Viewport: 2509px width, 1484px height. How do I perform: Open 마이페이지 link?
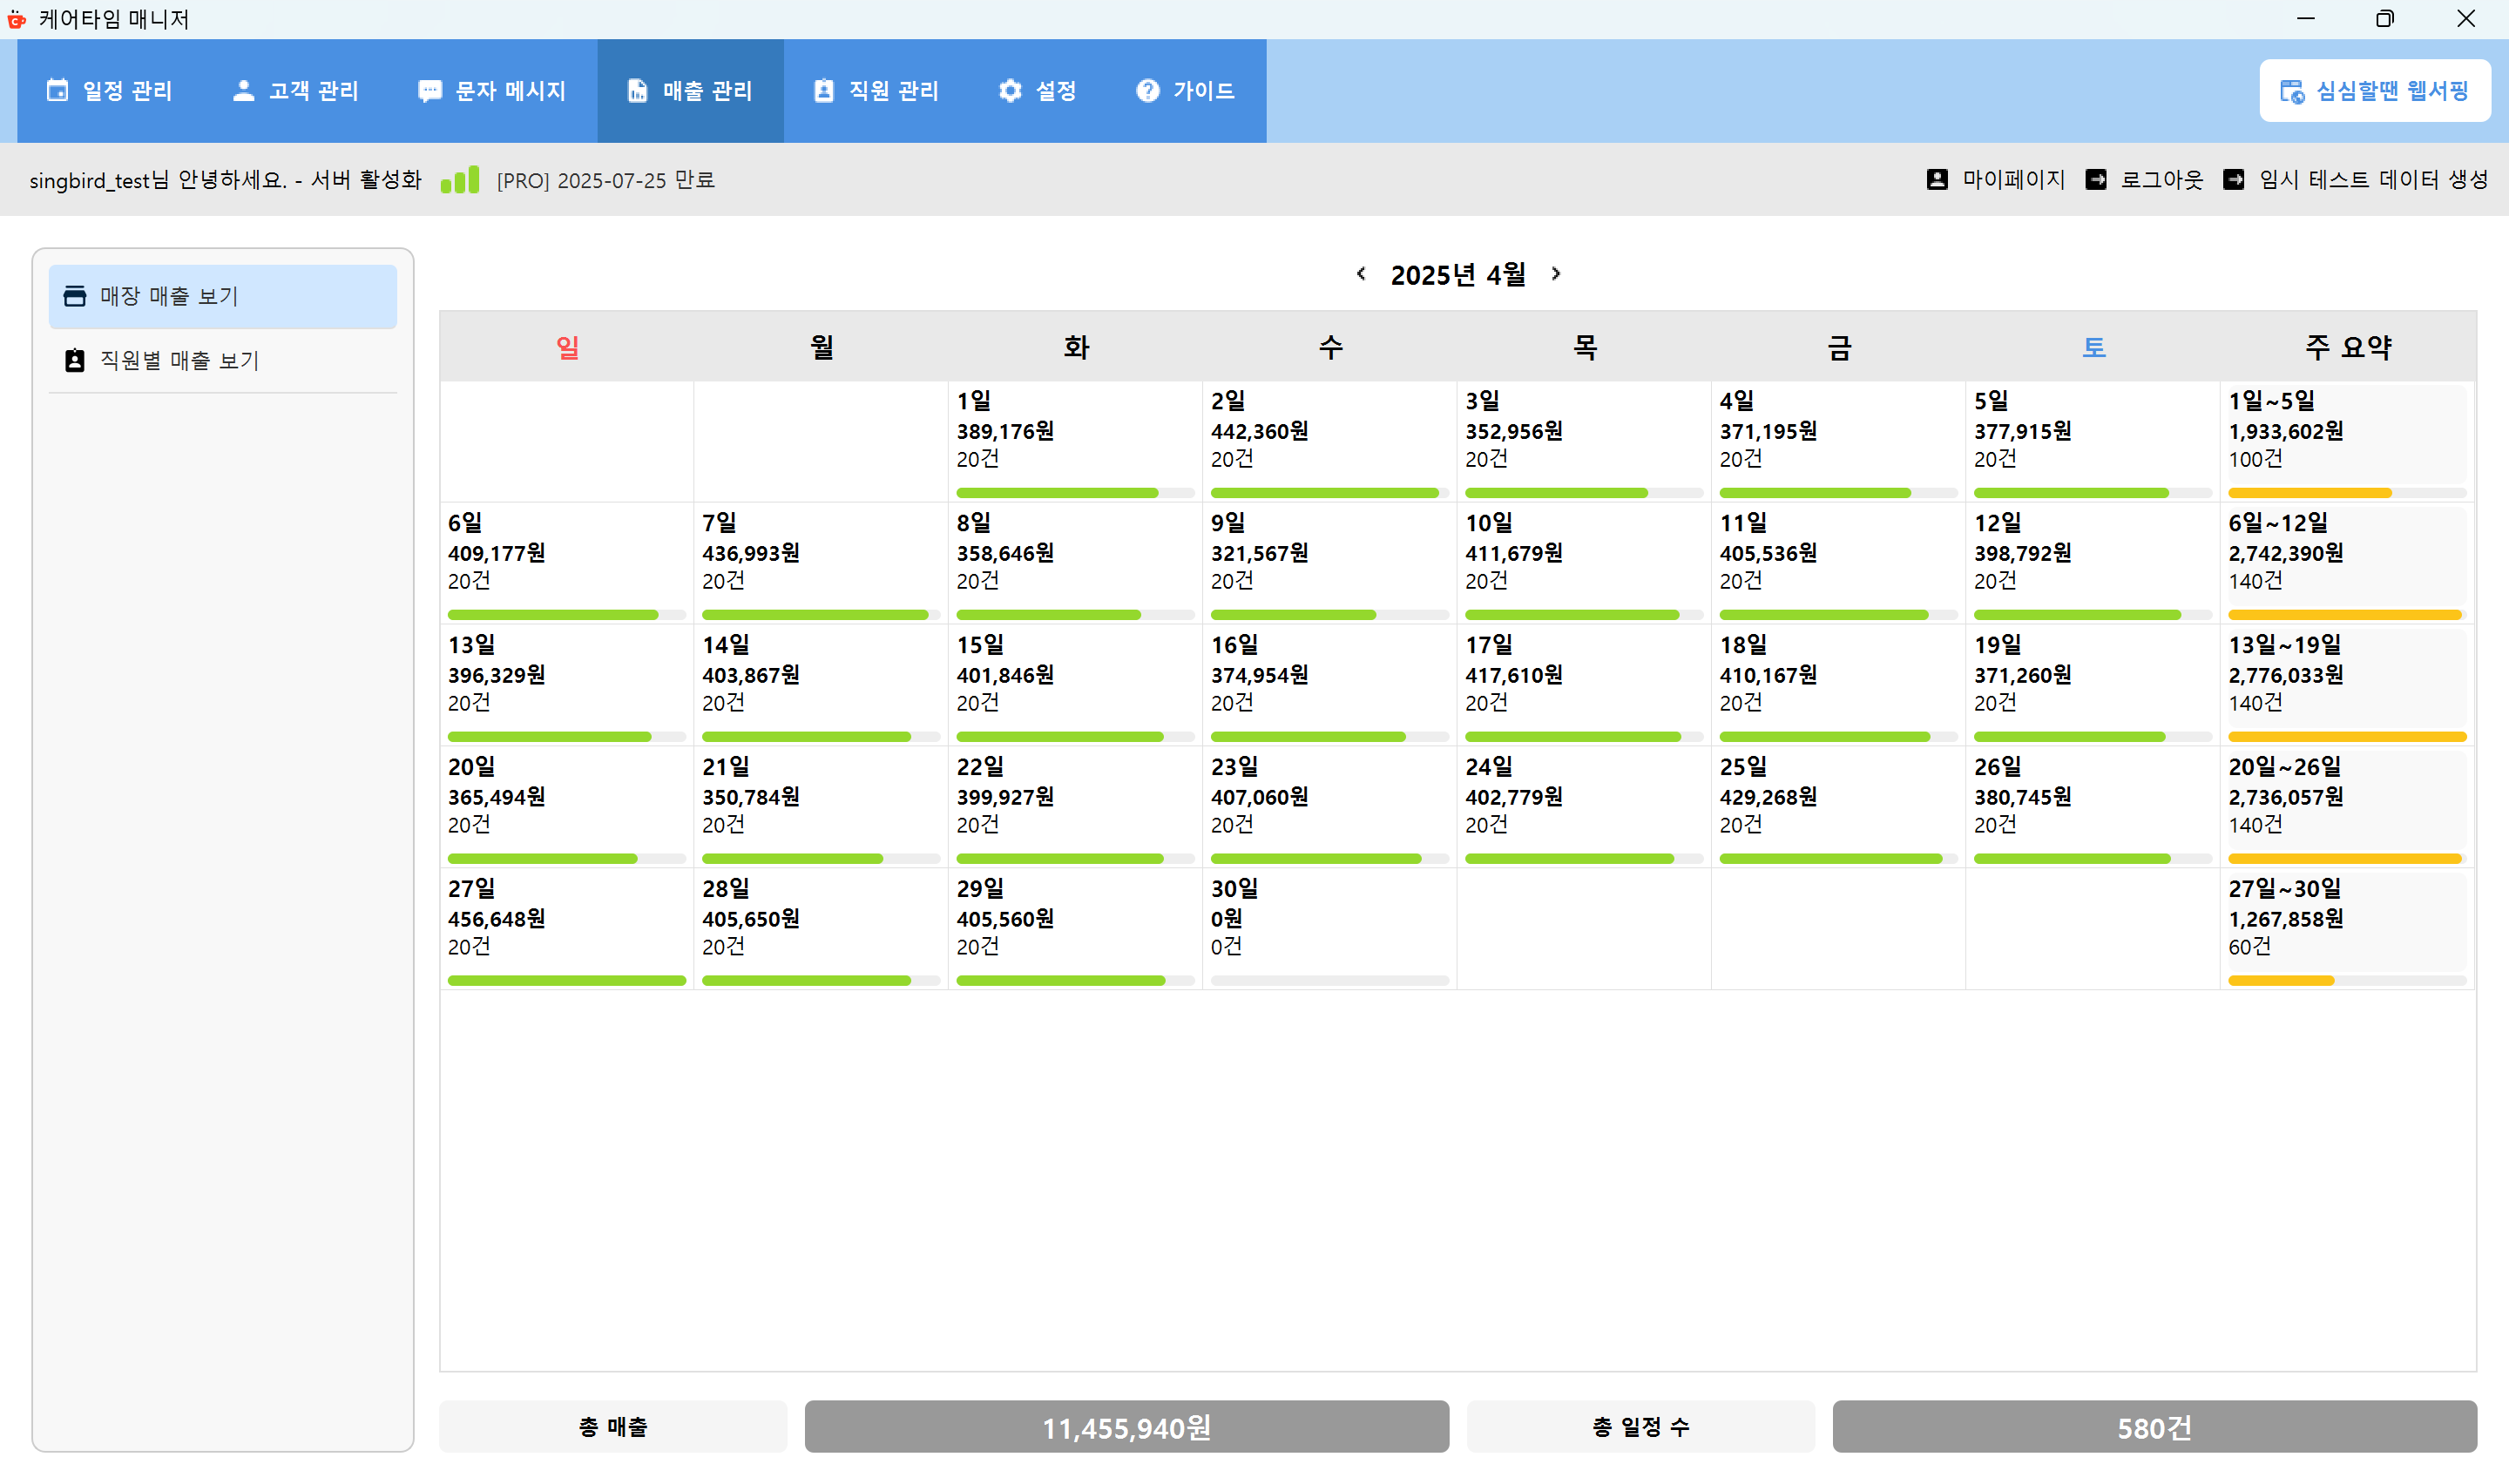[2012, 180]
